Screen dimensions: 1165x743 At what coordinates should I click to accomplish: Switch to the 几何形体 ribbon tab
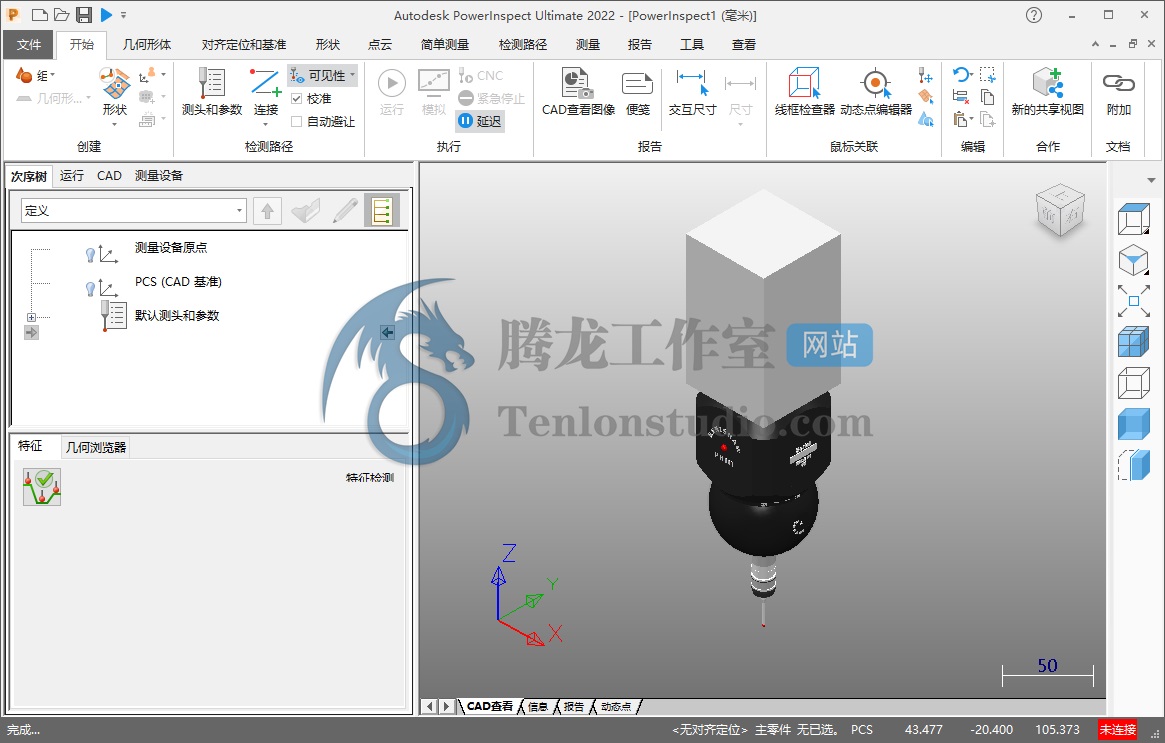[147, 45]
